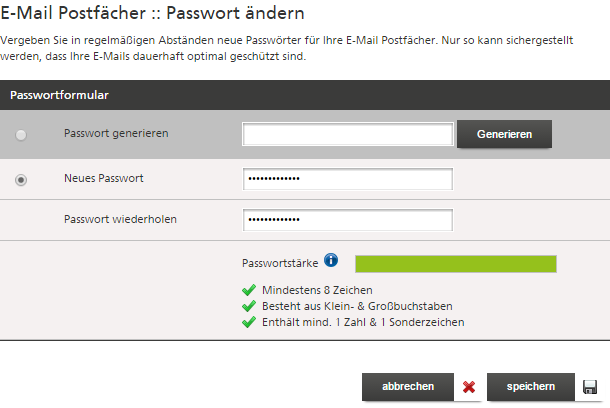The image size is (610, 408).
Task: Click the blue password strength info icon
Action: click(x=331, y=261)
